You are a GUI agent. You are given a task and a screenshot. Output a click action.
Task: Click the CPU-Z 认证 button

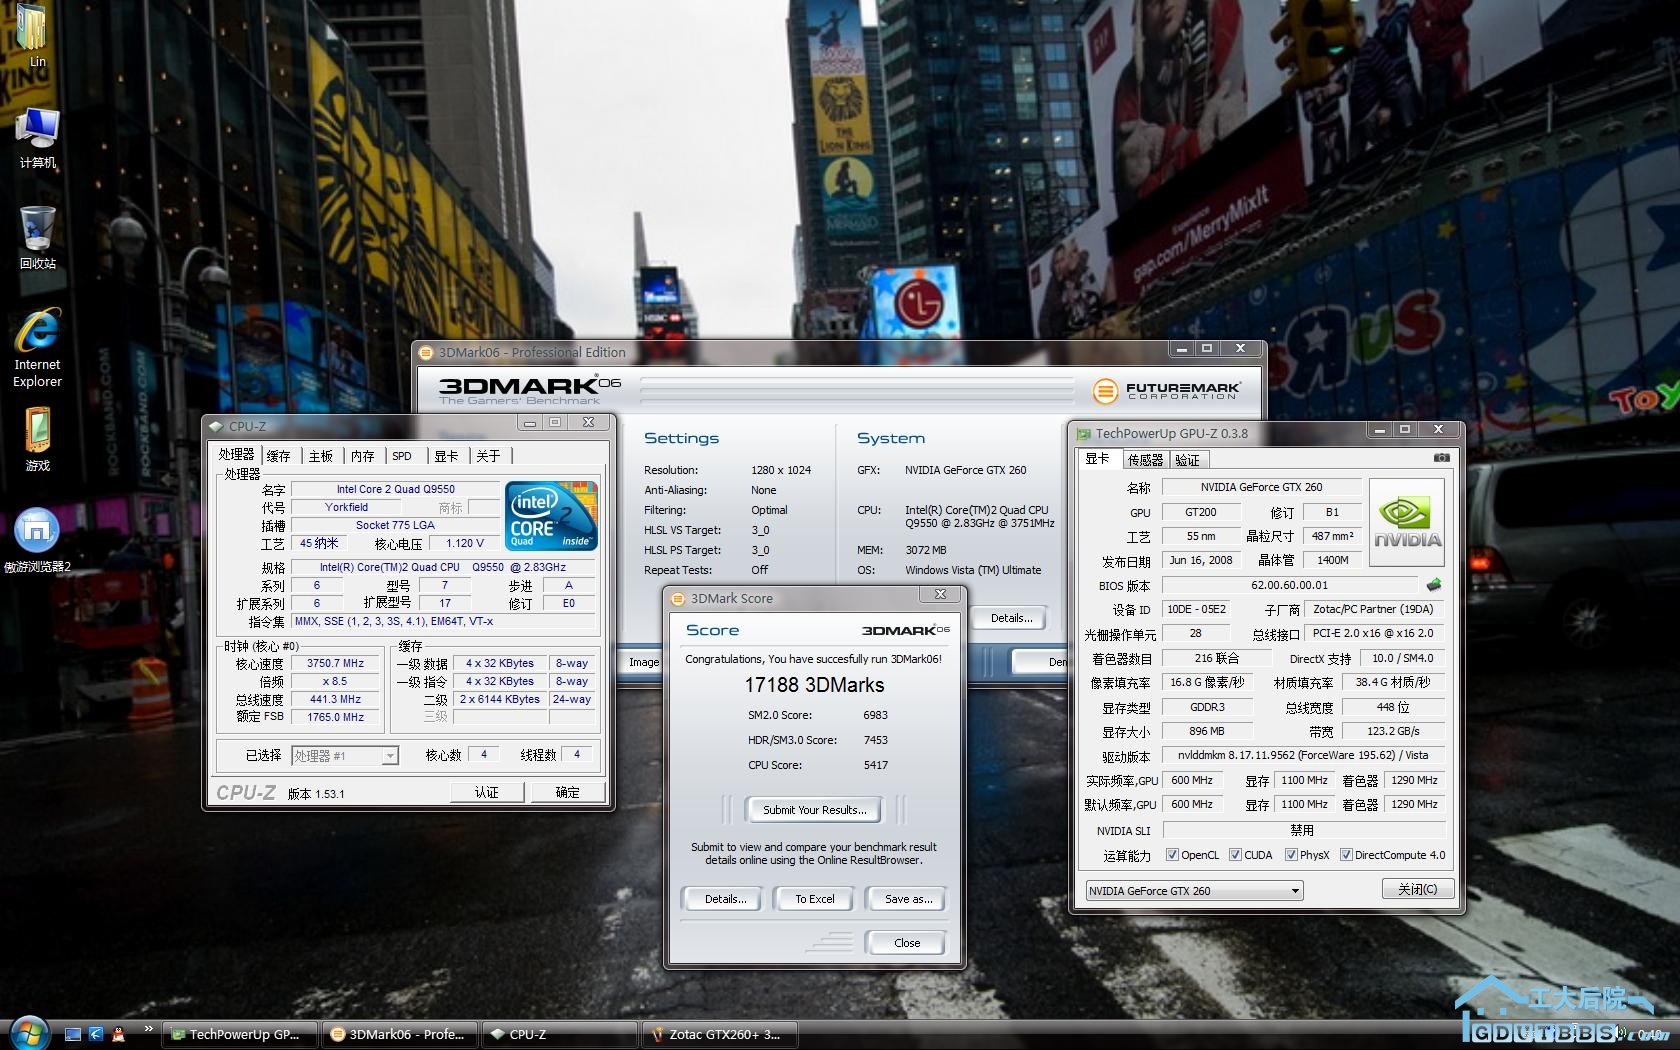(486, 792)
